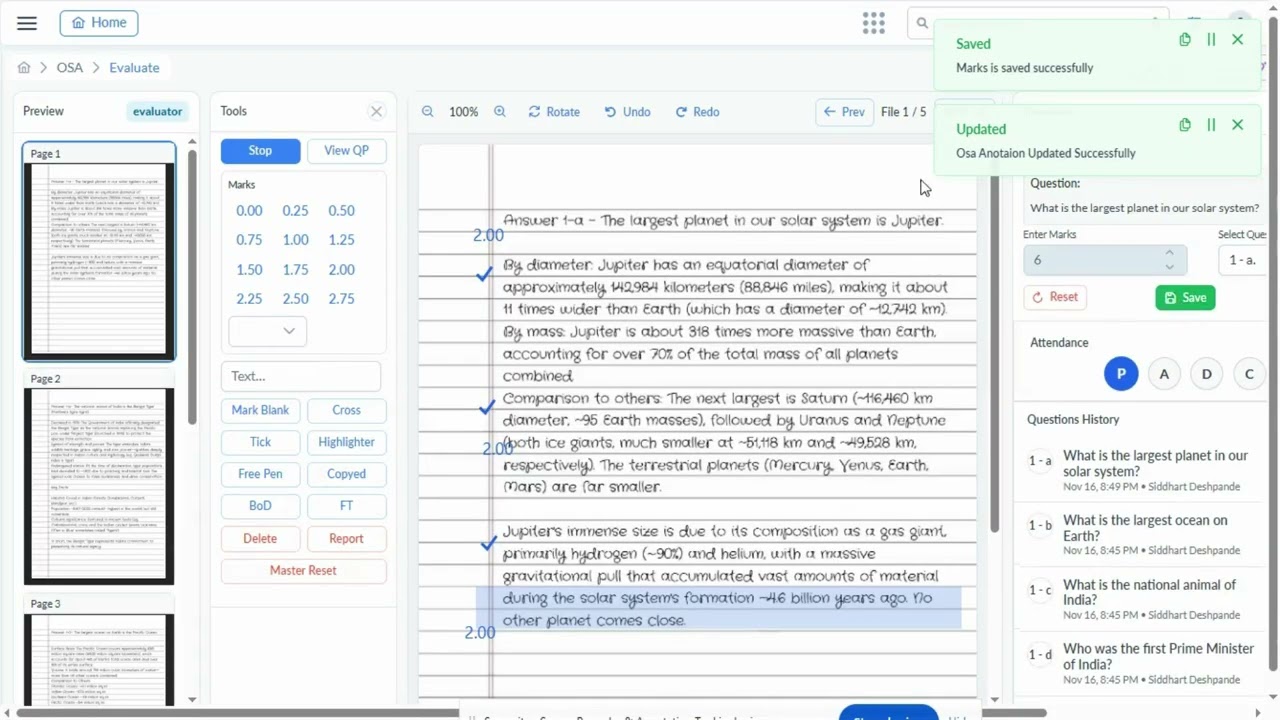
Task: Undo the last annotation
Action: pyautogui.click(x=627, y=112)
